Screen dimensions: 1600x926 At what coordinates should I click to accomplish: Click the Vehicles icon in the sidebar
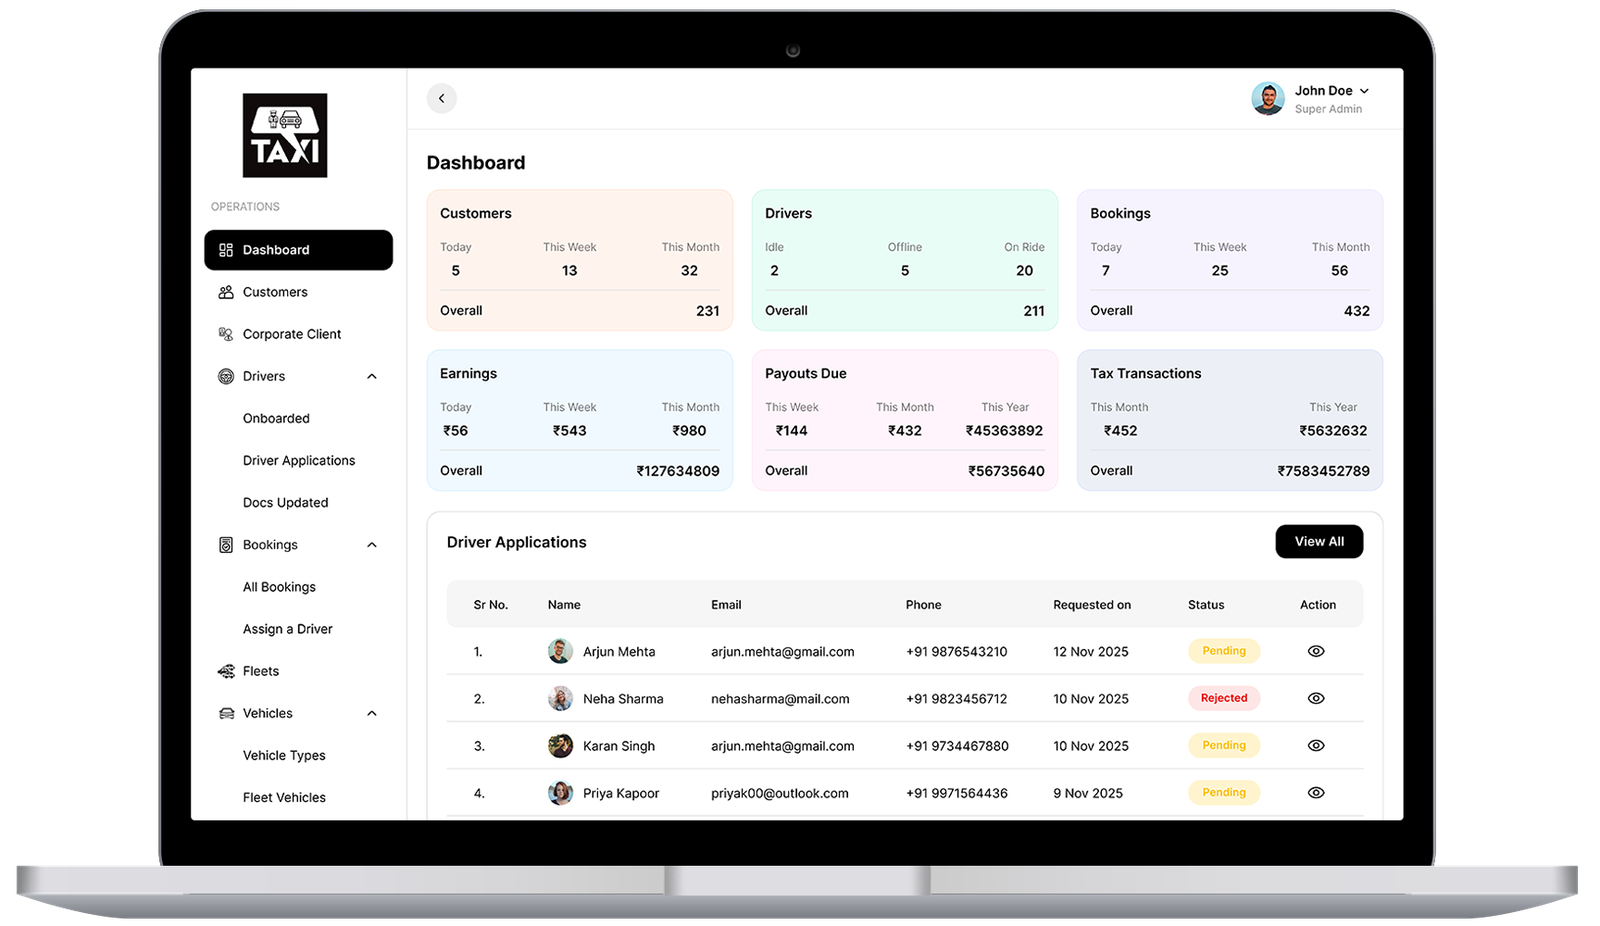click(x=225, y=712)
